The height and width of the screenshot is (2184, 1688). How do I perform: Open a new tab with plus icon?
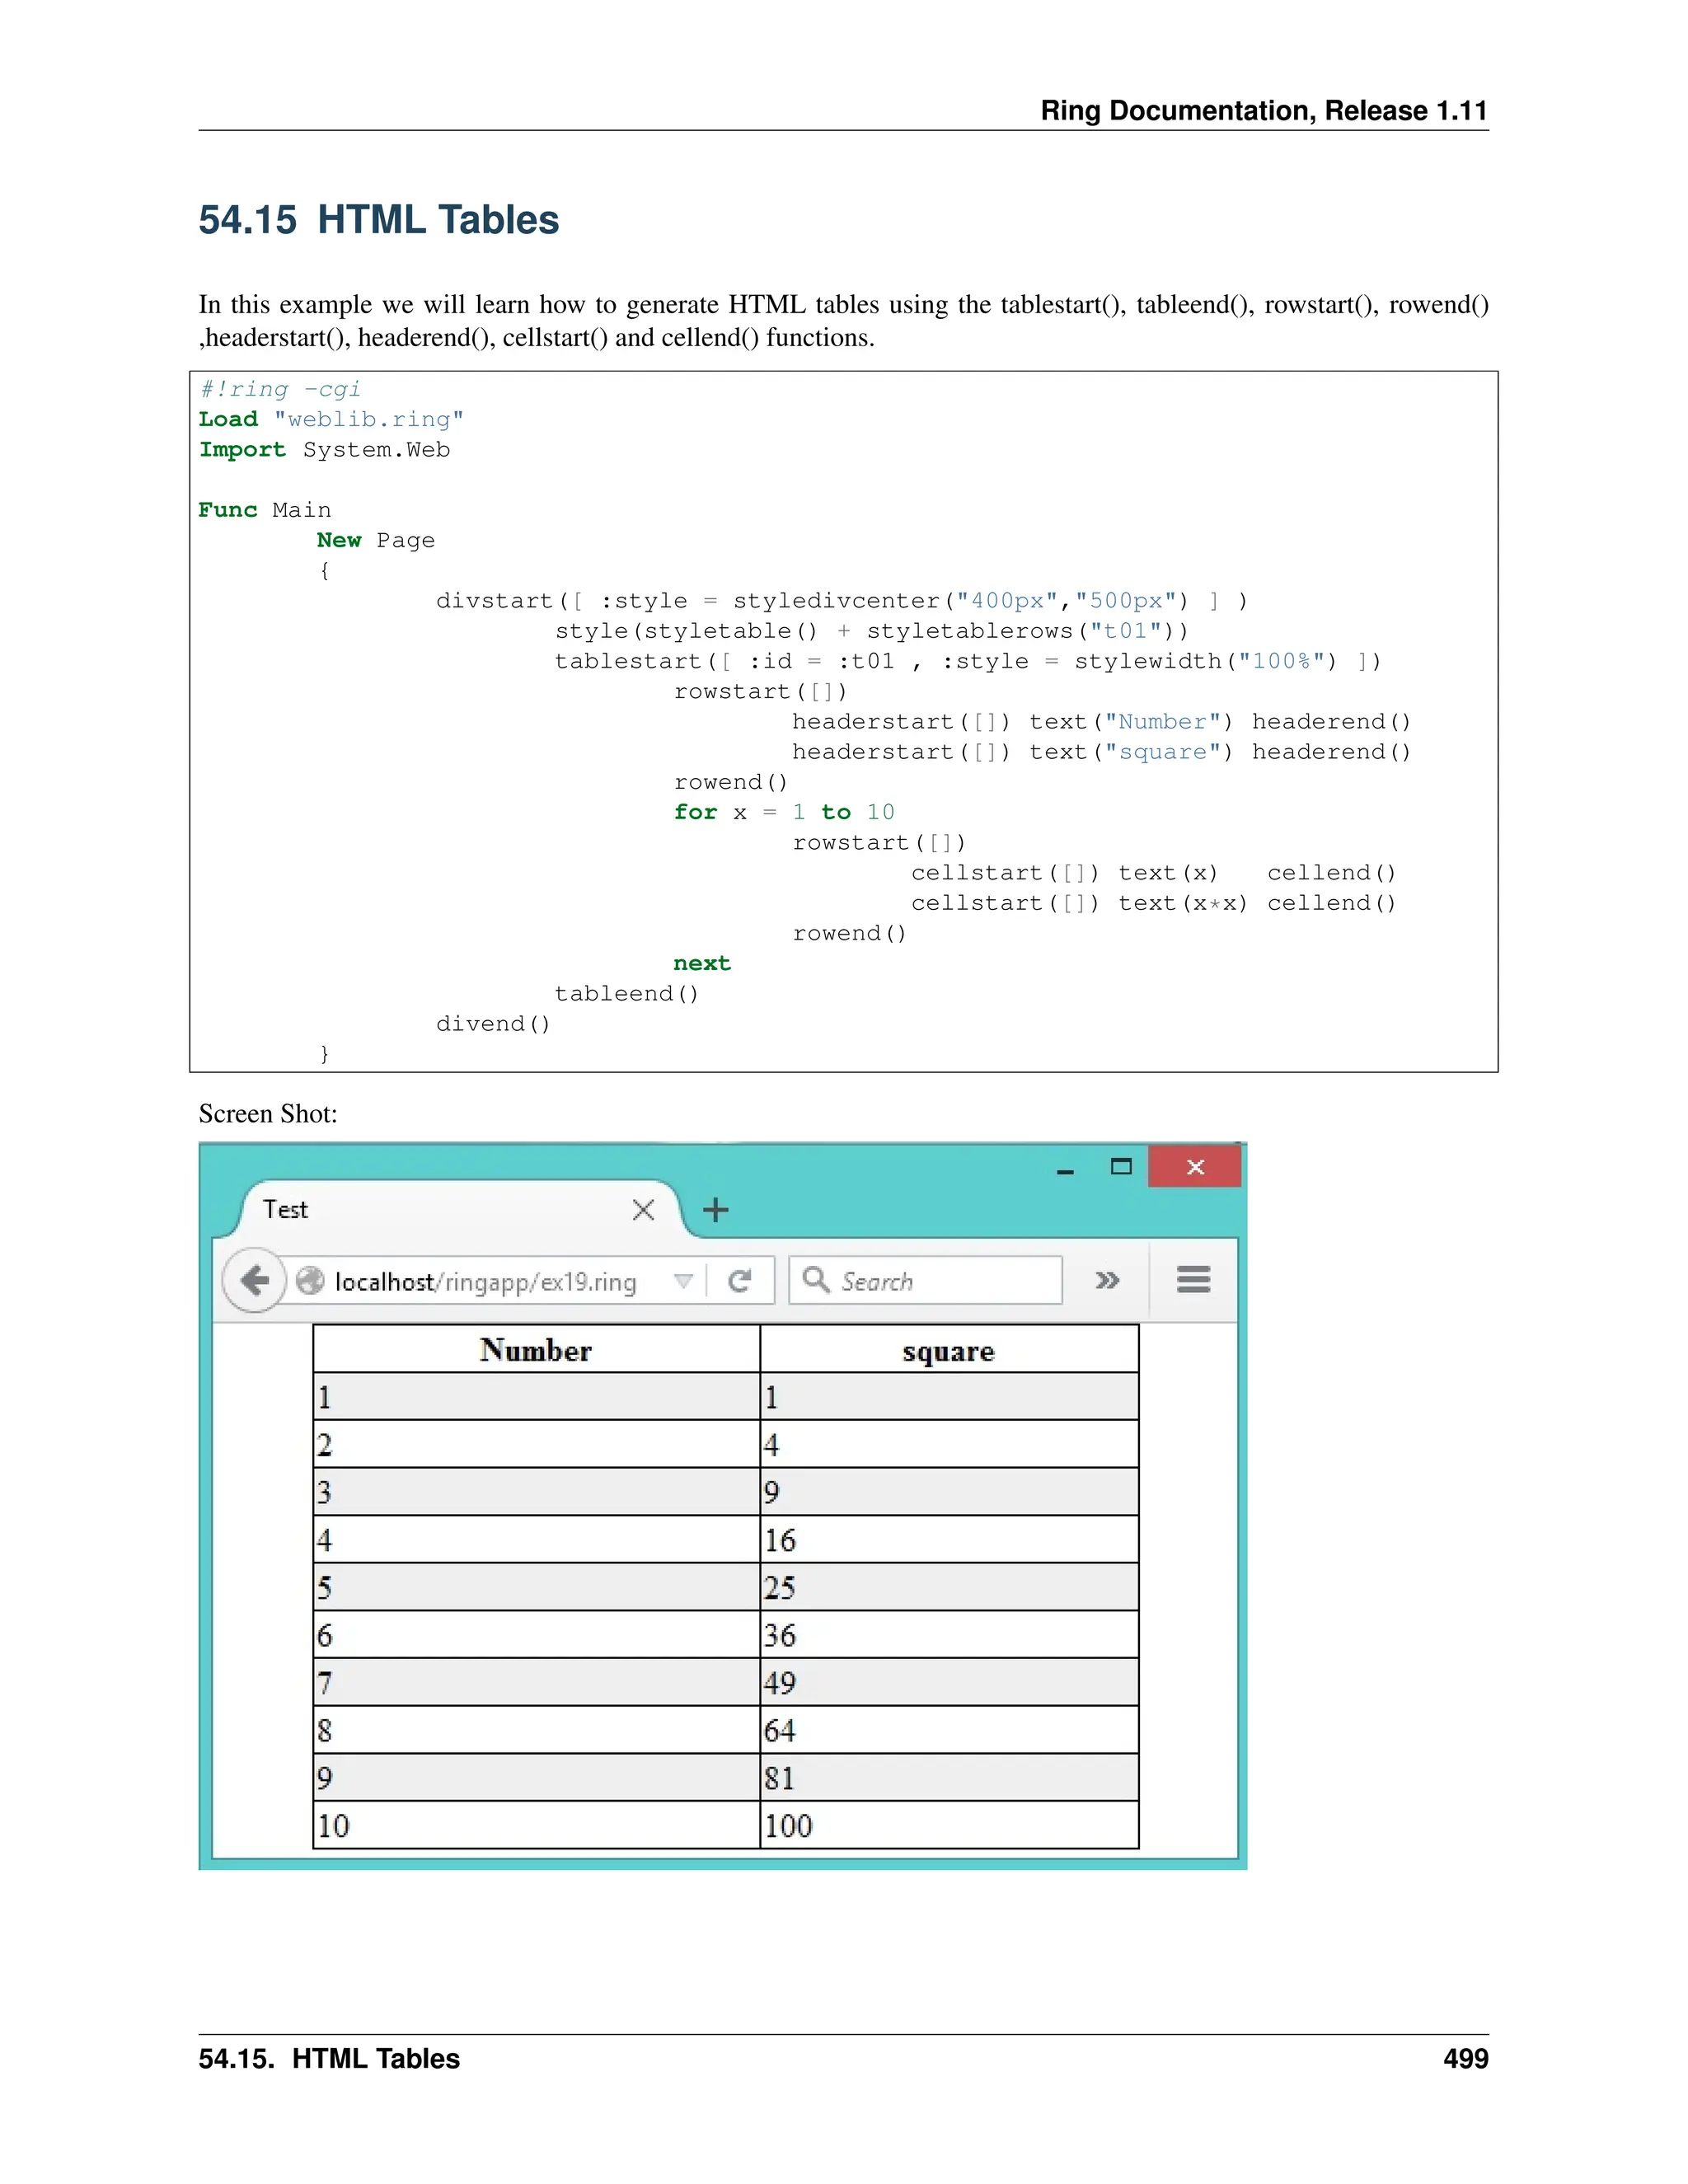[715, 1210]
